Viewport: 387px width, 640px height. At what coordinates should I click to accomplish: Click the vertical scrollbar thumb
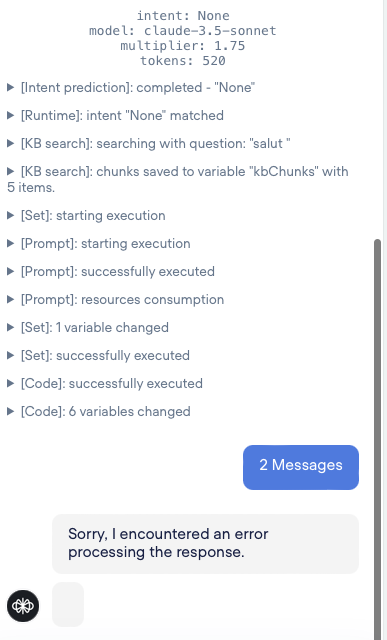[377, 439]
